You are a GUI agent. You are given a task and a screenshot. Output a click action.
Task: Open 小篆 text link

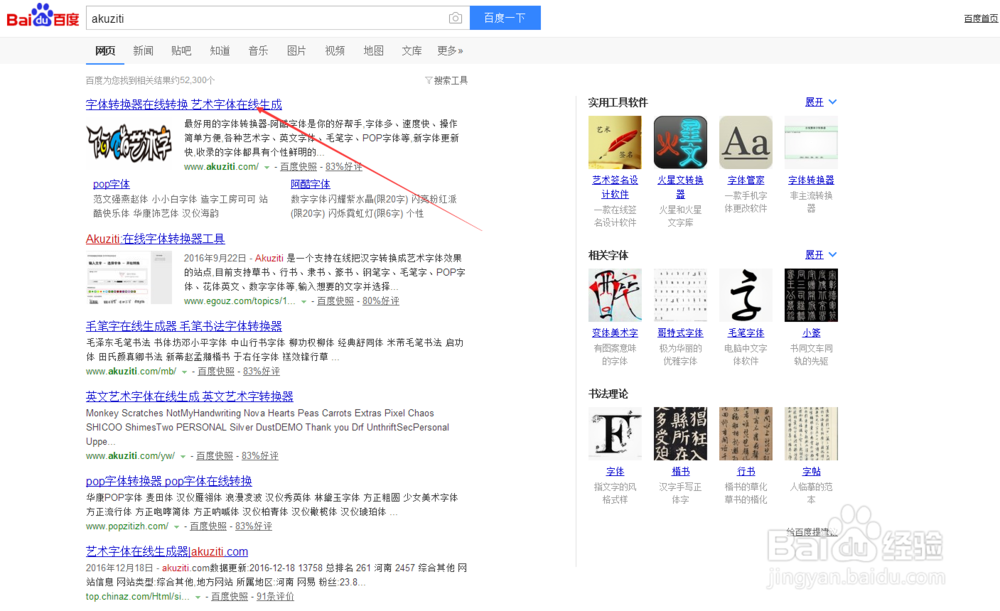point(811,332)
